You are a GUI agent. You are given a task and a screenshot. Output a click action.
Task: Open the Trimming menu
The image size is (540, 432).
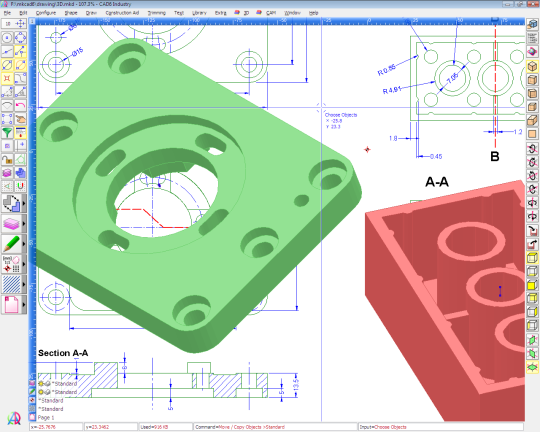tap(157, 13)
